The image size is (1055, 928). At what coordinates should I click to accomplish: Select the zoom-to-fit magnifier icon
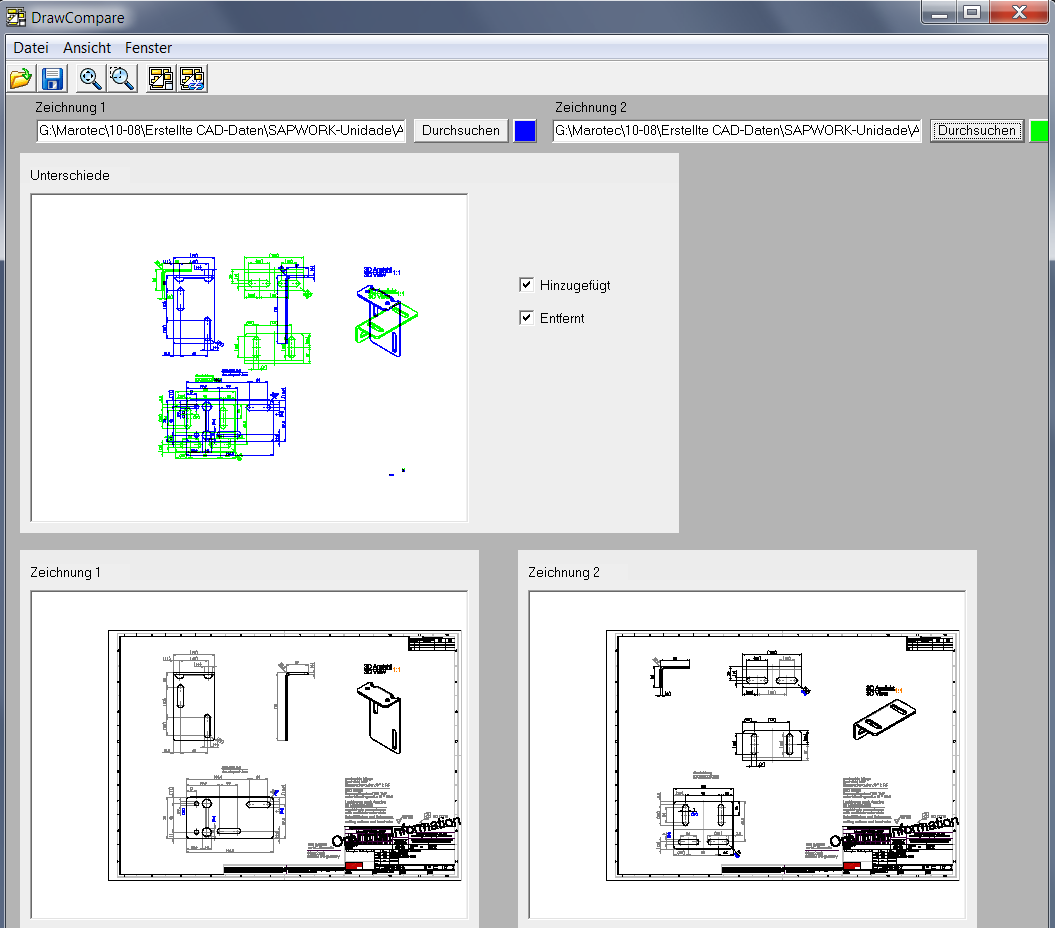tap(89, 78)
